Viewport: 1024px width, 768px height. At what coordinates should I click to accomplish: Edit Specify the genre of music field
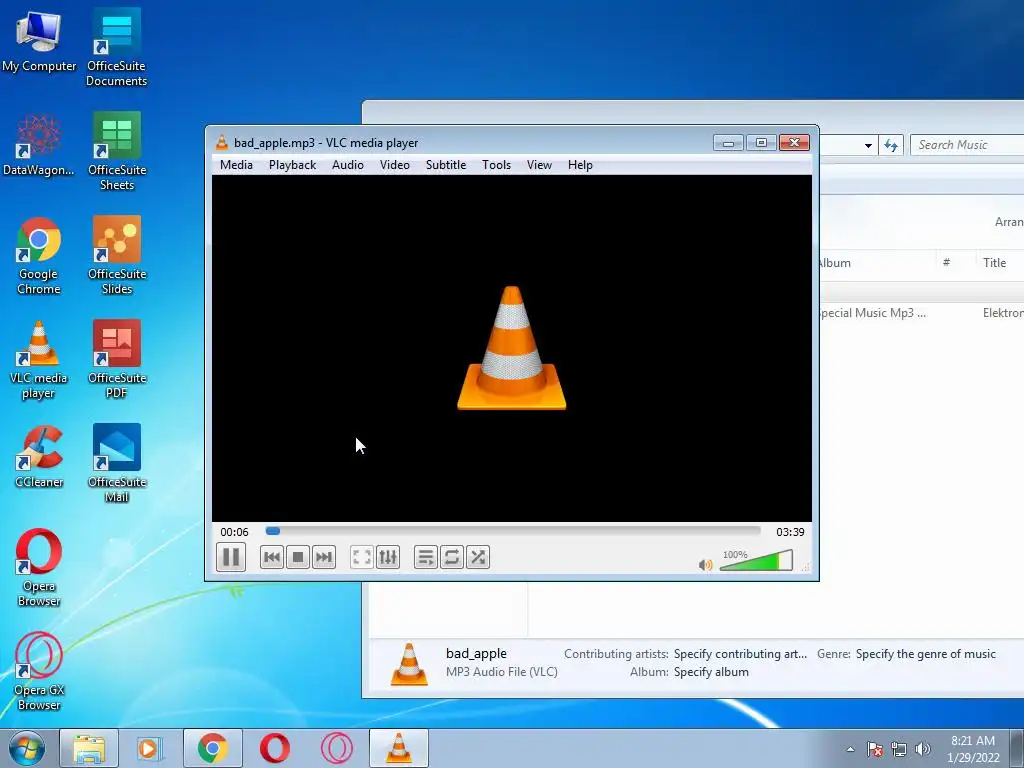925,654
